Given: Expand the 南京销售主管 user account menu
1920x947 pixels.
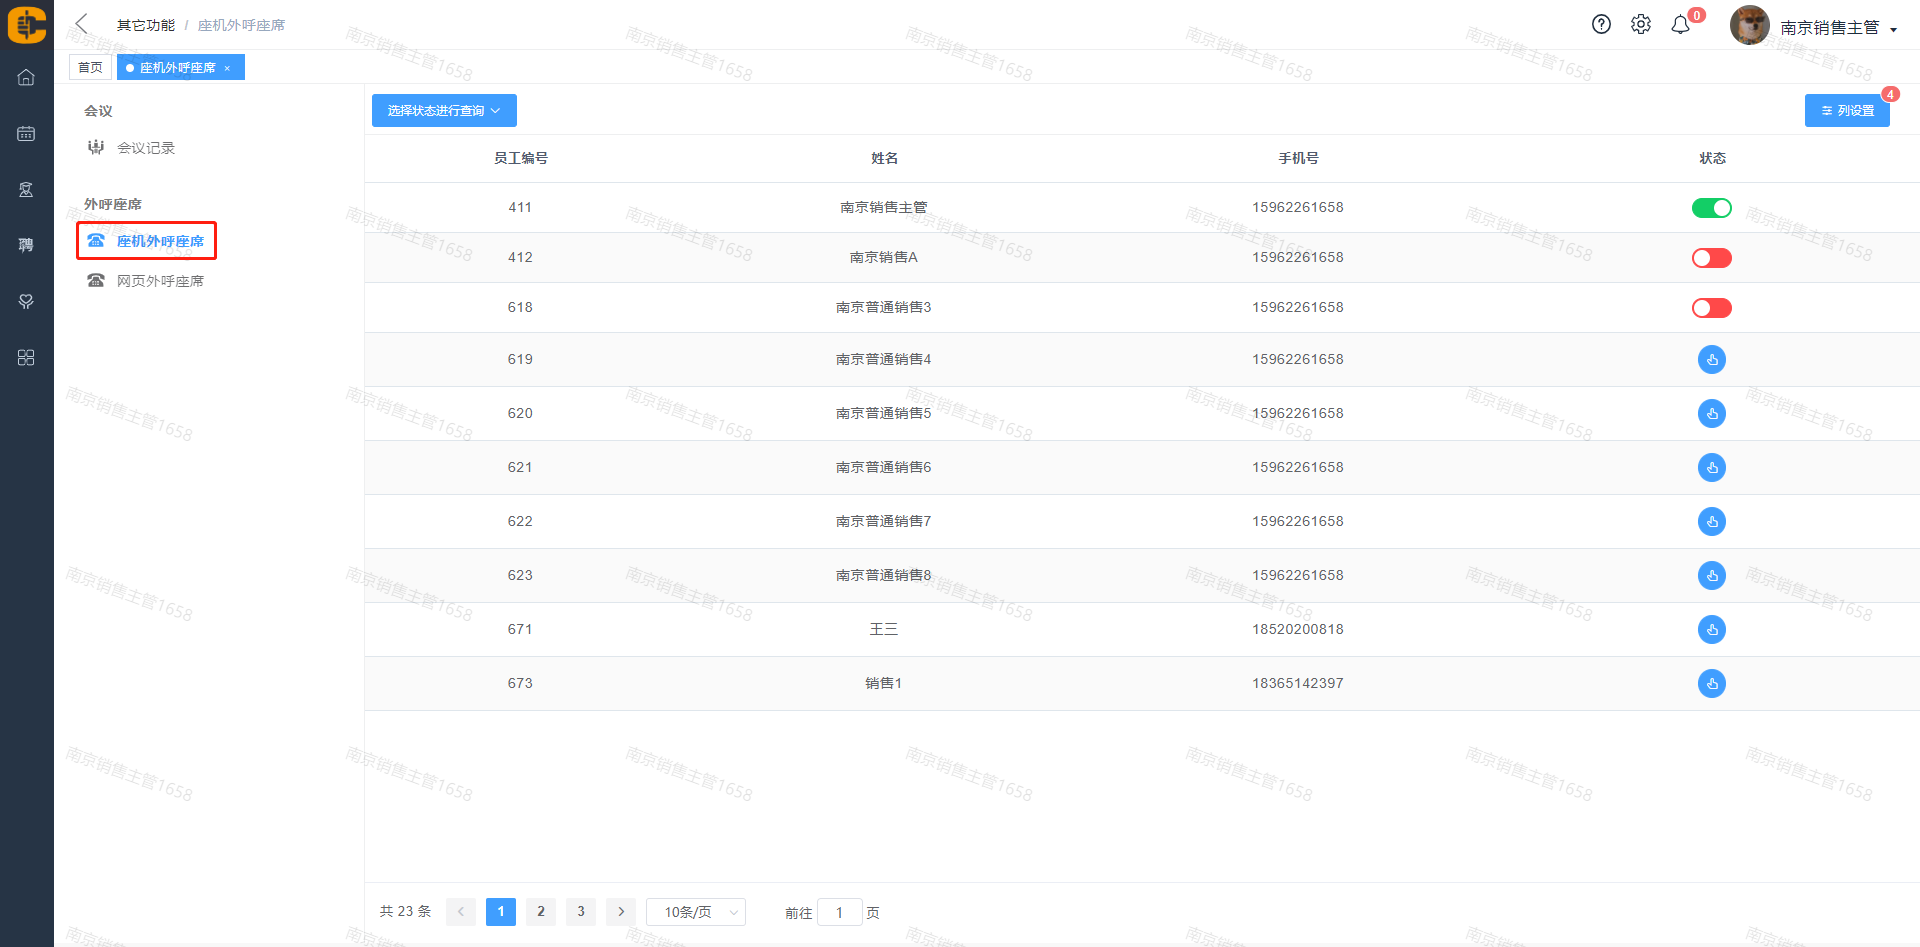Looking at the screenshot, I should point(1838,28).
